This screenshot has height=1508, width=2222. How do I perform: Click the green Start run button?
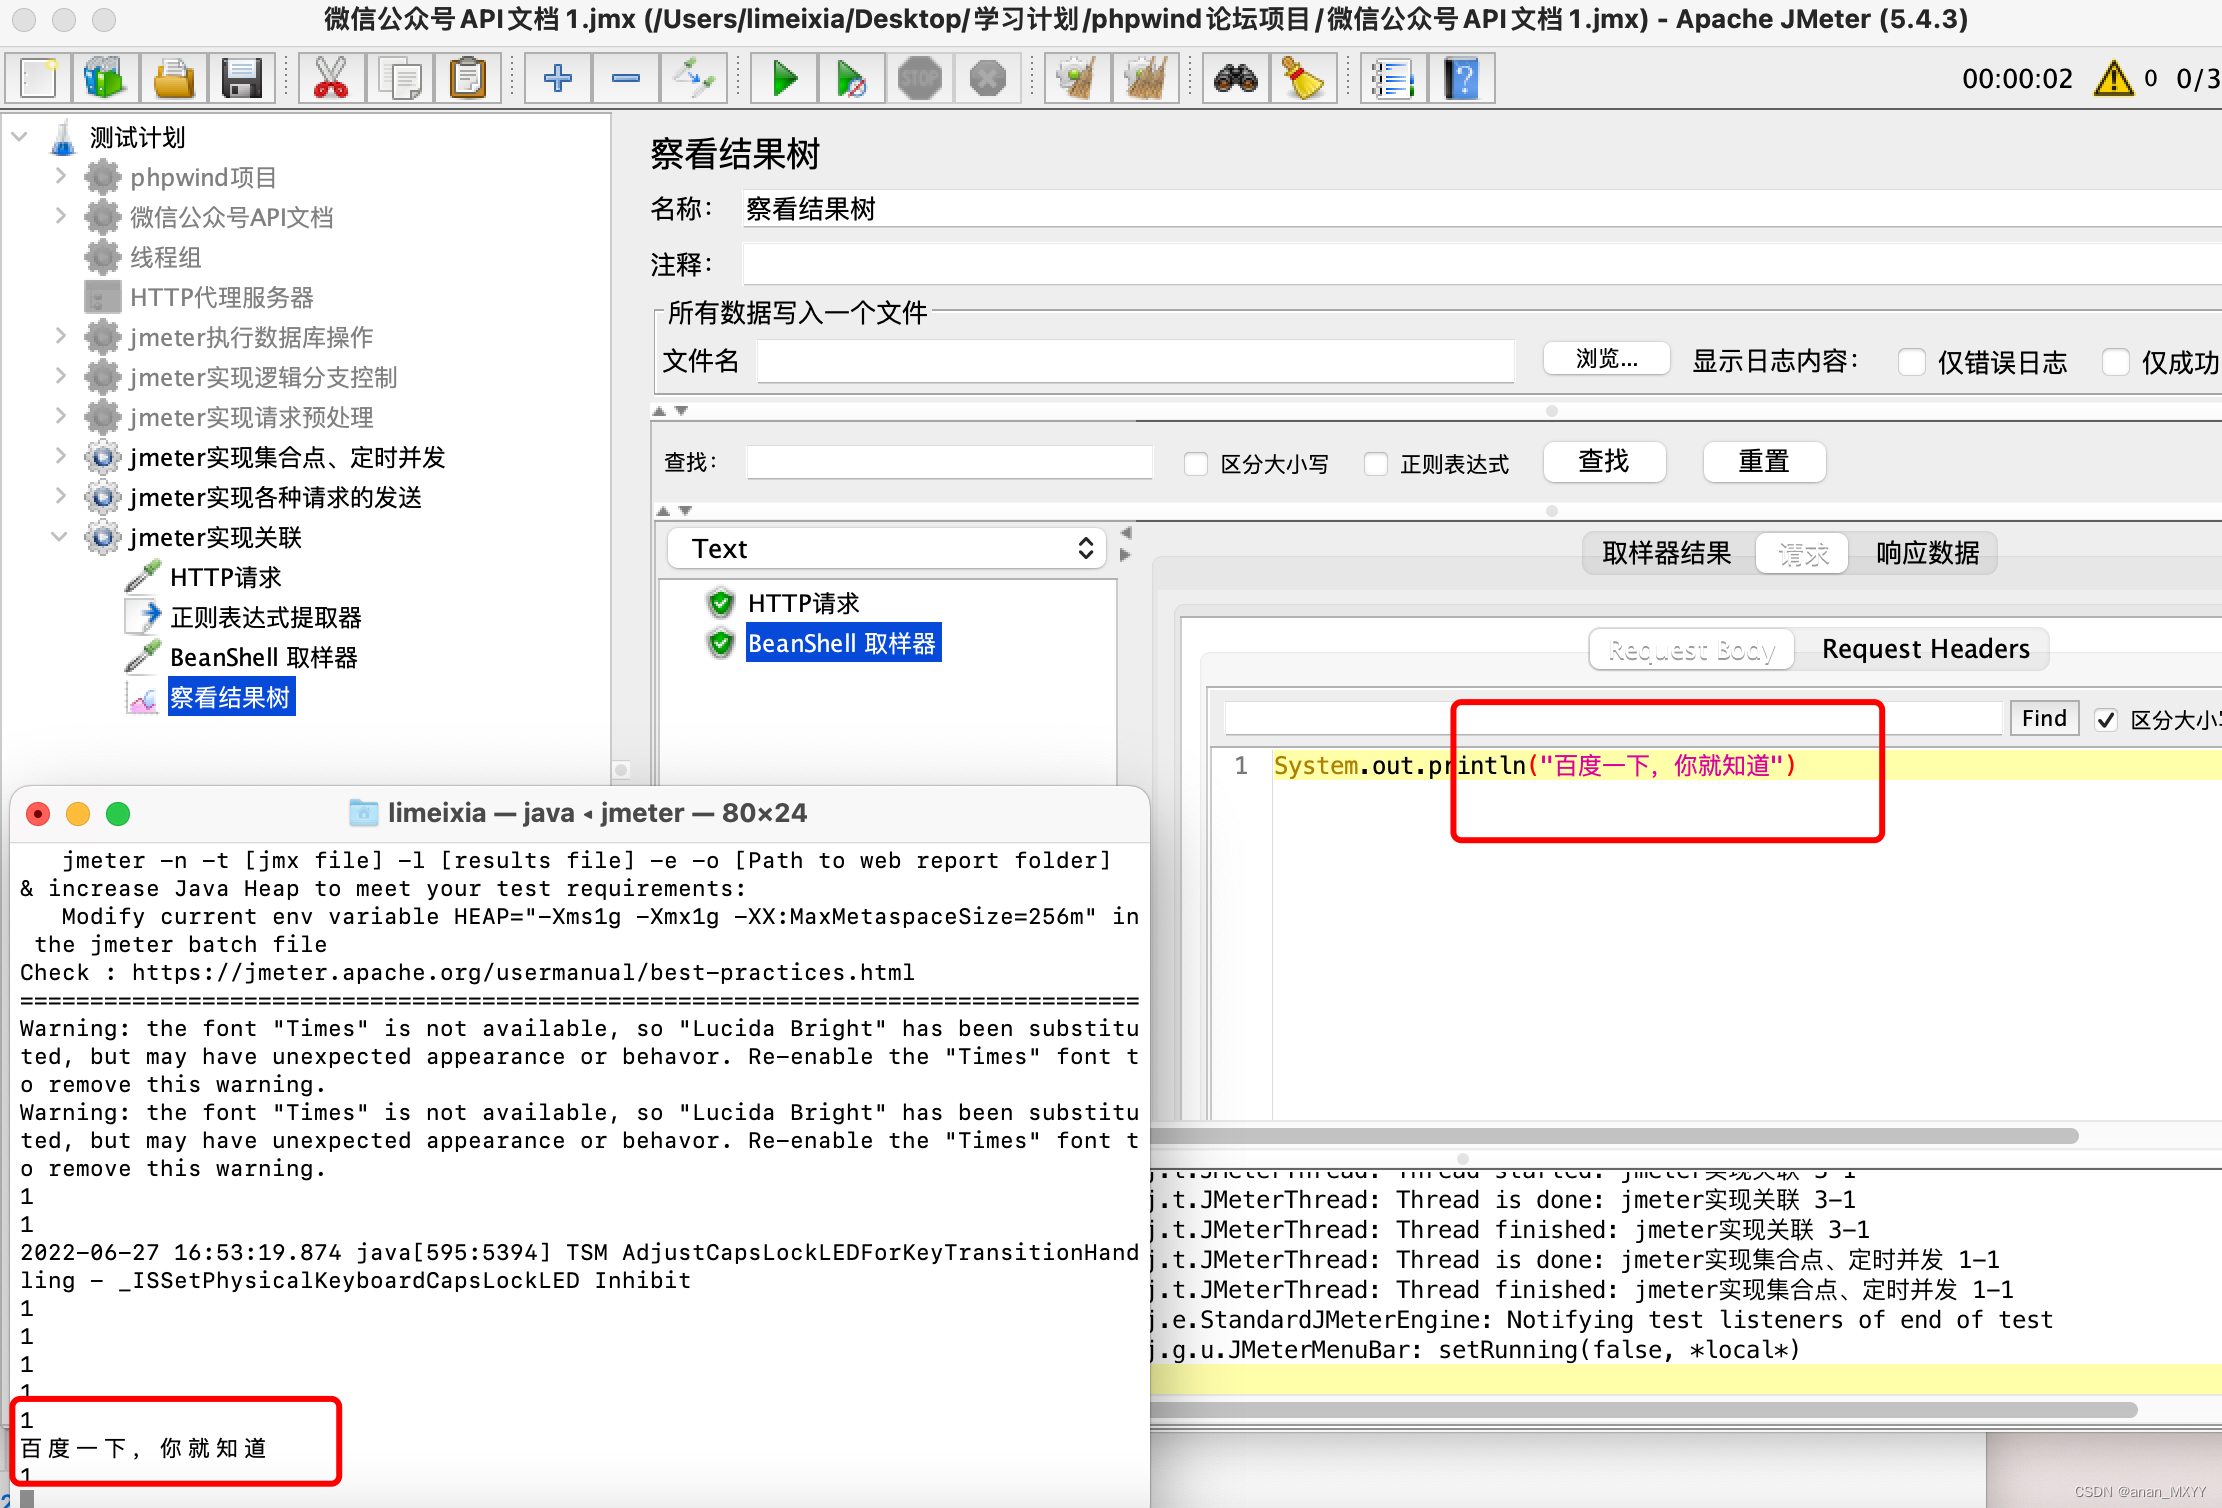click(785, 78)
